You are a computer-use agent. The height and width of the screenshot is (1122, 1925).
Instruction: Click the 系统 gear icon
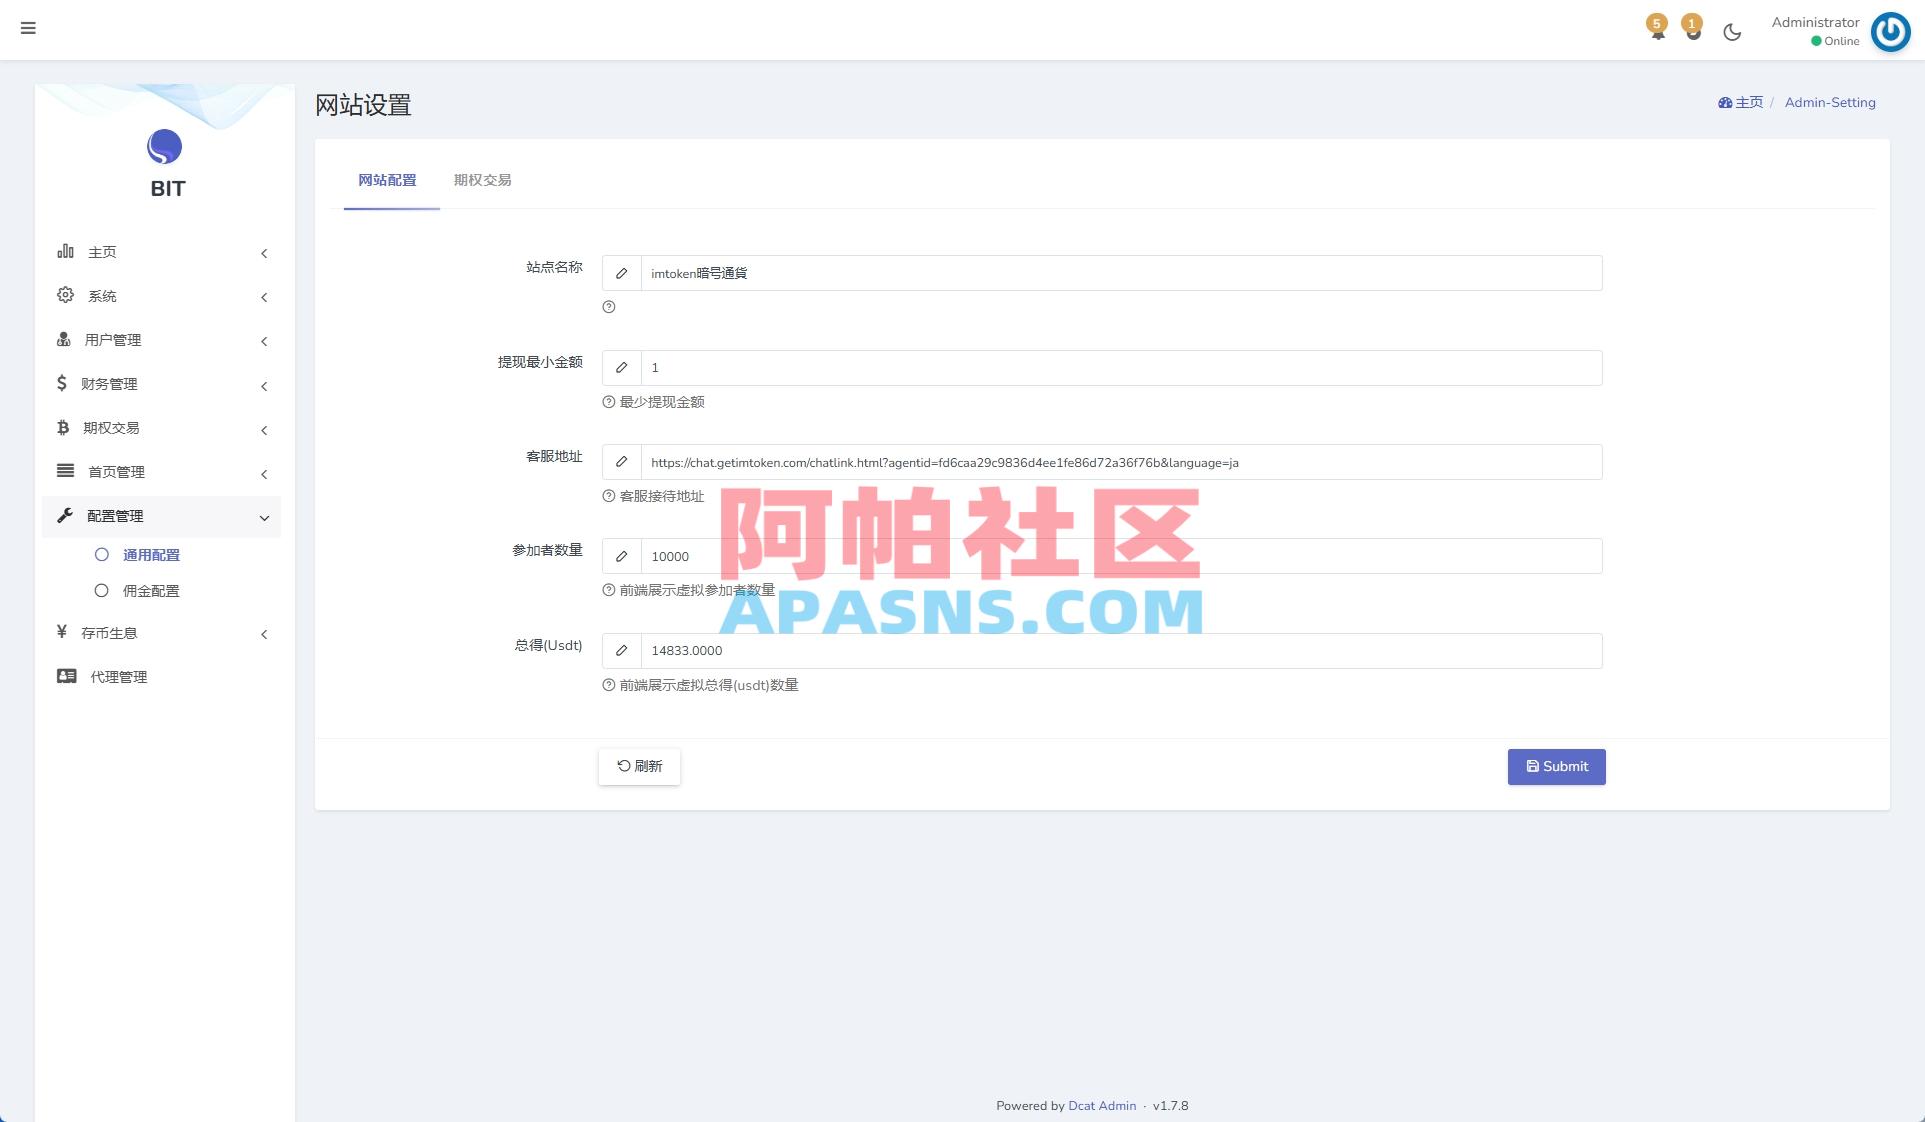65,294
